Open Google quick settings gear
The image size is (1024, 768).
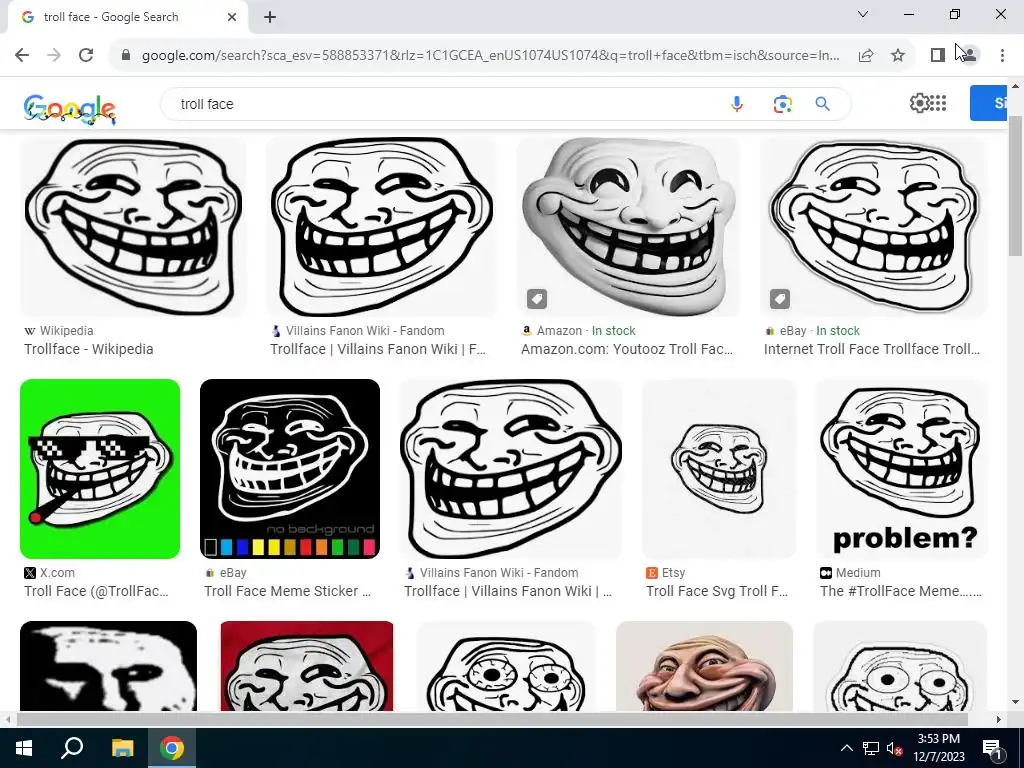pyautogui.click(x=919, y=103)
